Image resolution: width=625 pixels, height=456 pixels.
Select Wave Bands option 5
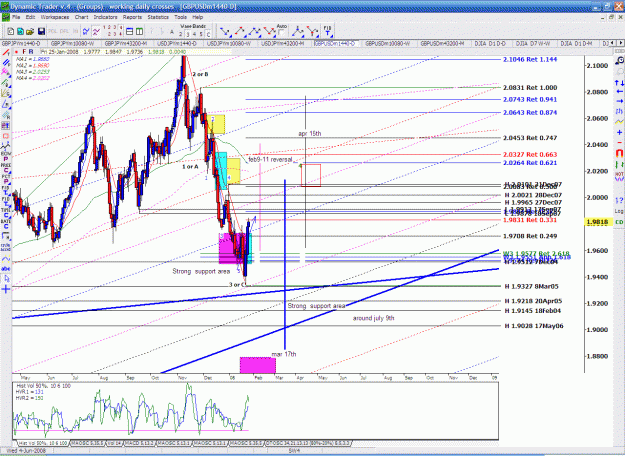(x=201, y=34)
